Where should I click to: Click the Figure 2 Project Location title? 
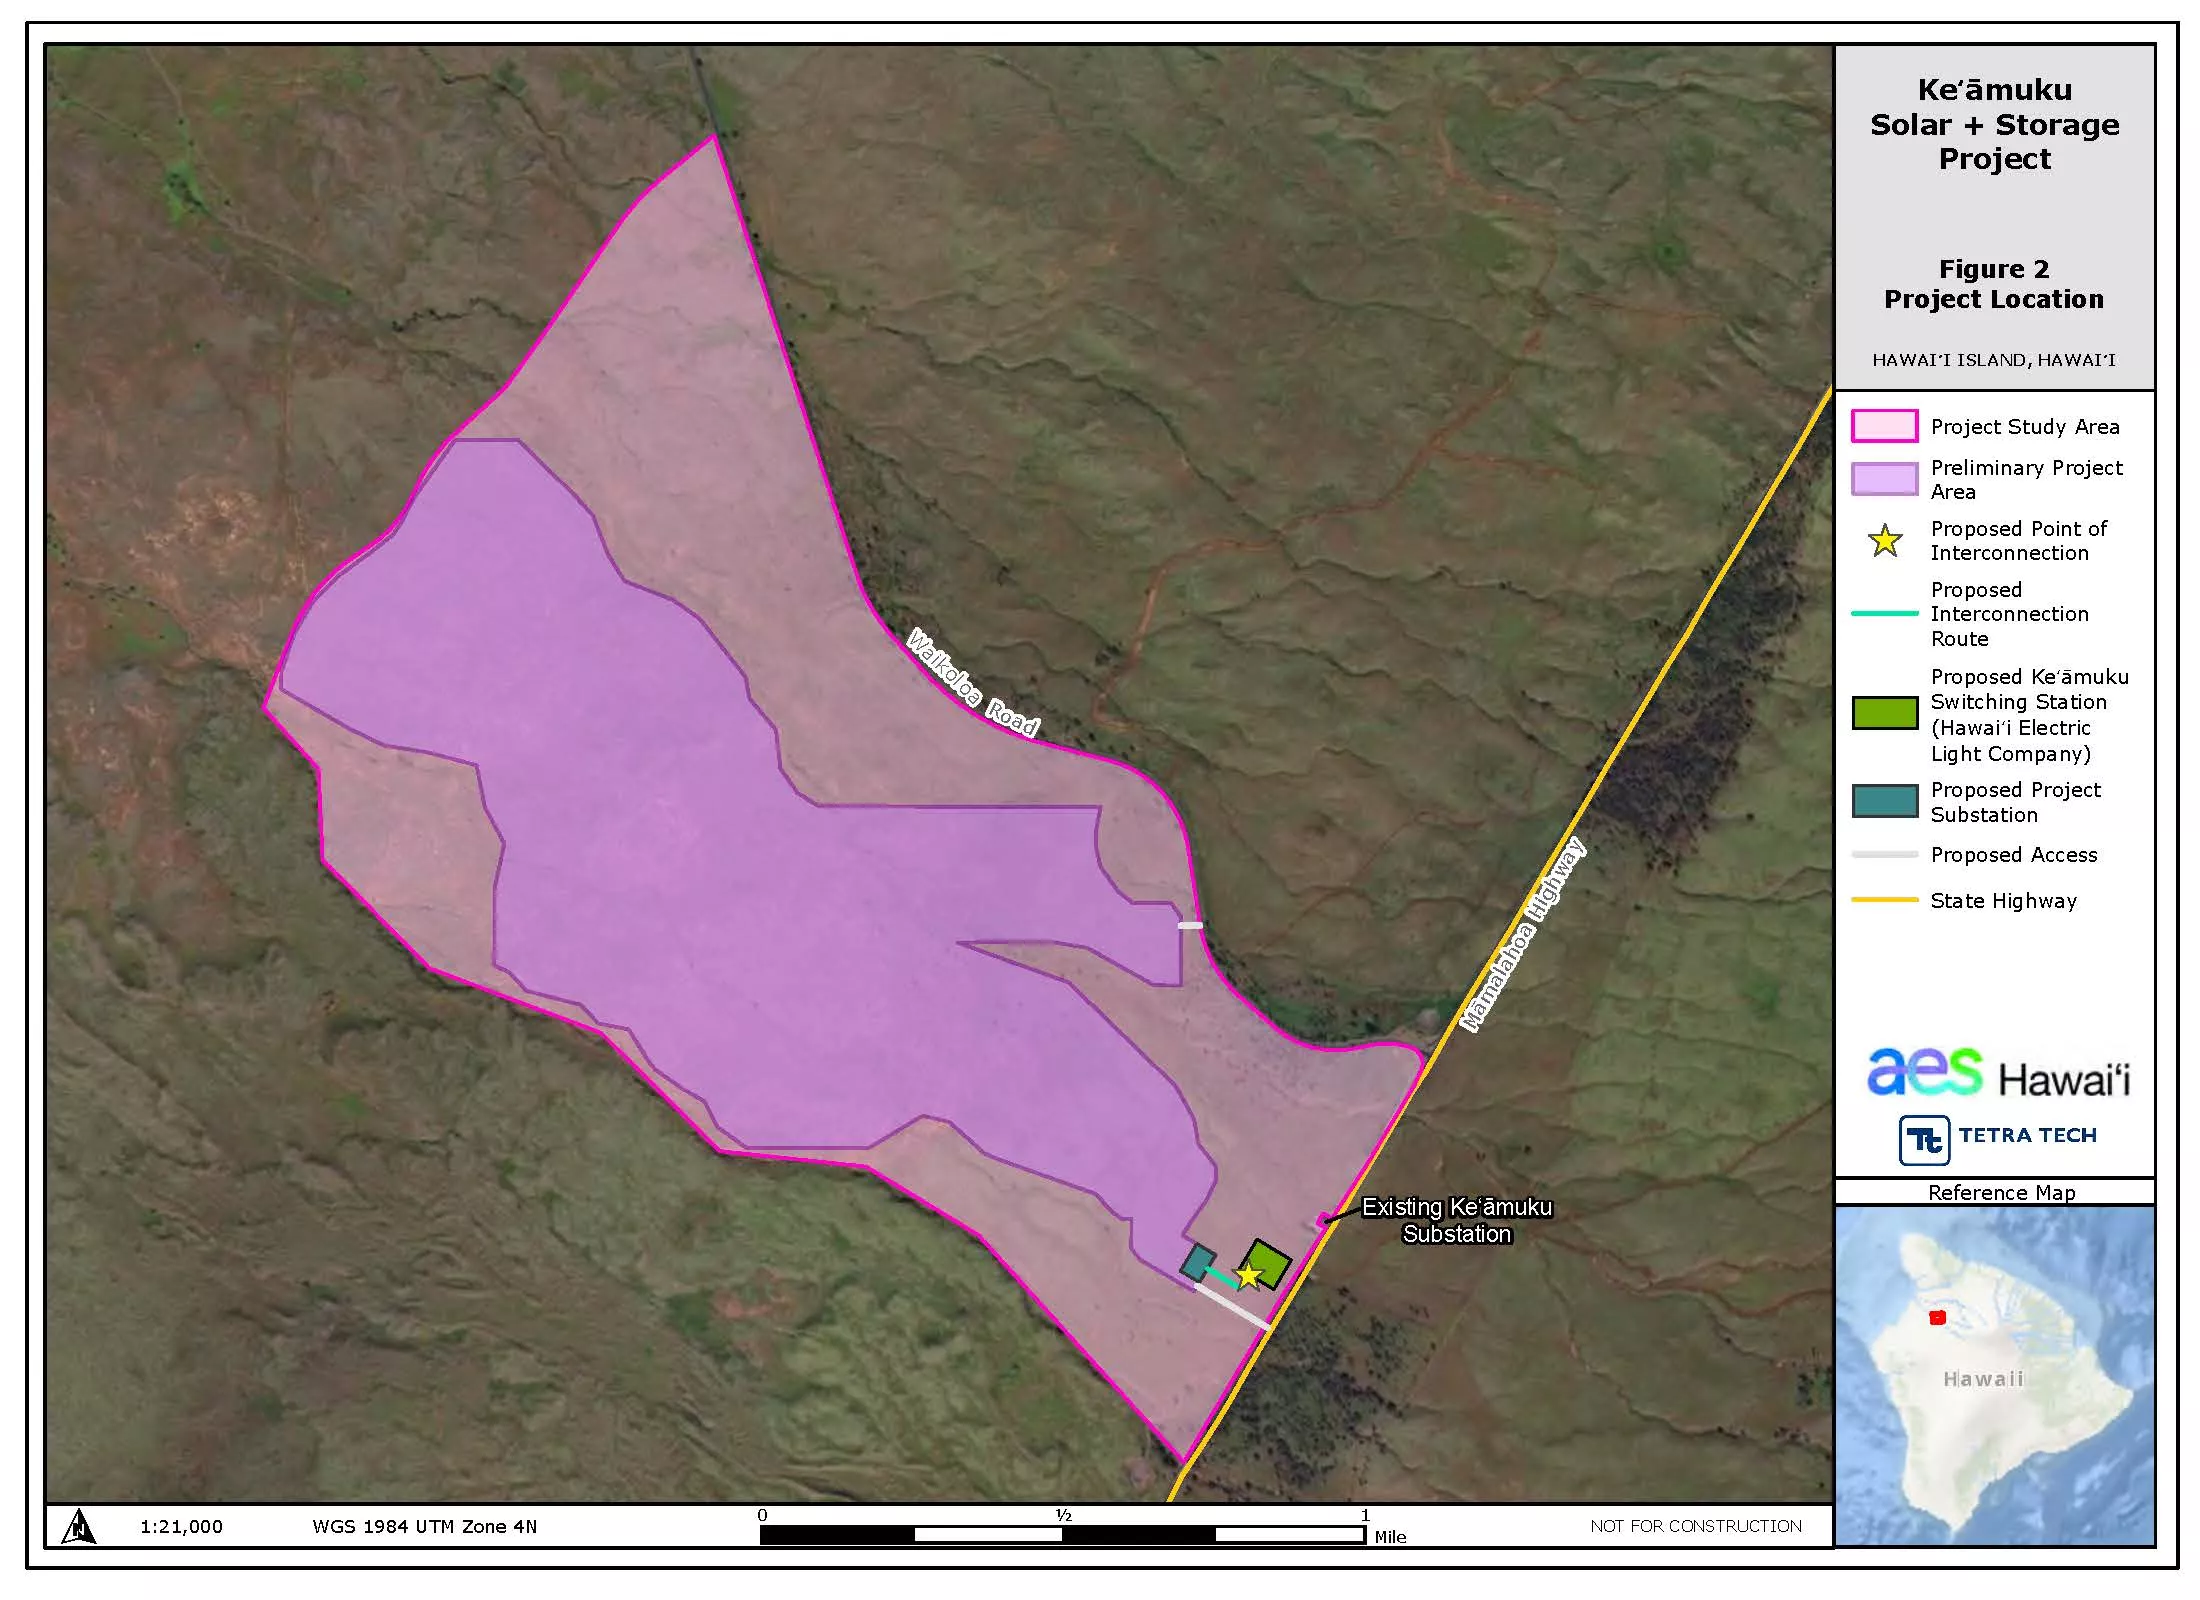(1994, 284)
